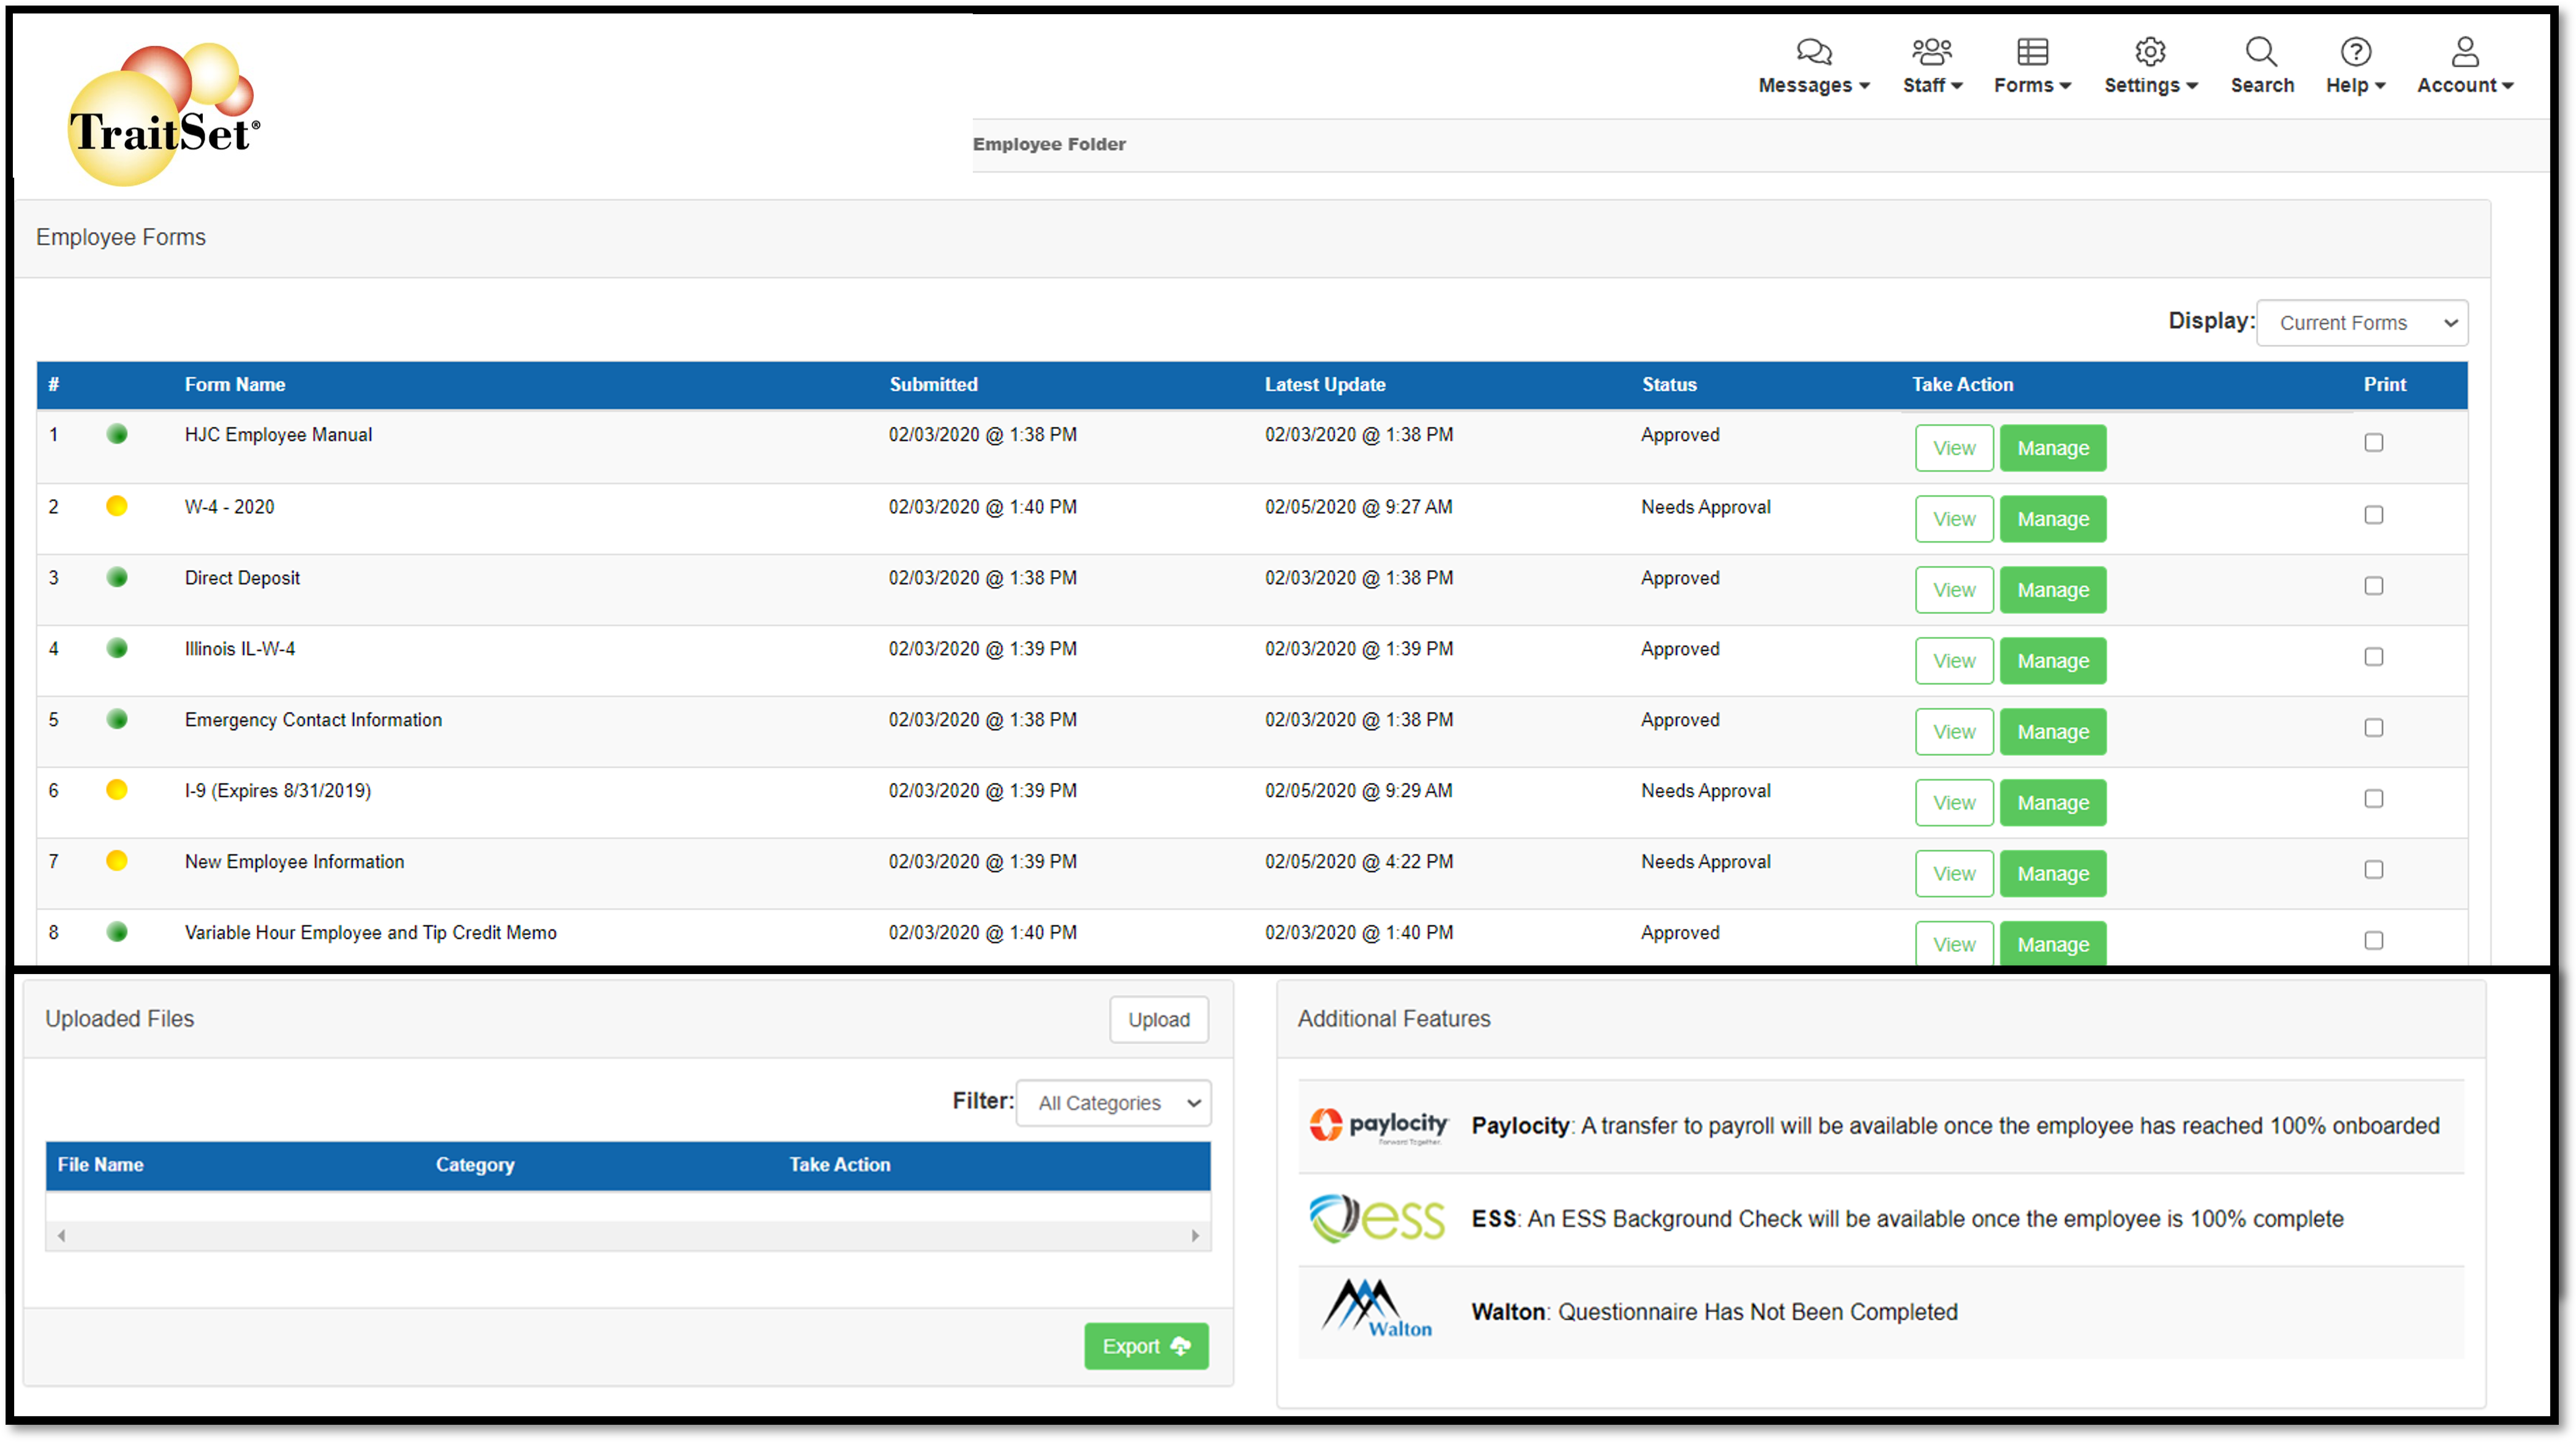
Task: Click the Messages speech bubble icon
Action: pos(1813,51)
